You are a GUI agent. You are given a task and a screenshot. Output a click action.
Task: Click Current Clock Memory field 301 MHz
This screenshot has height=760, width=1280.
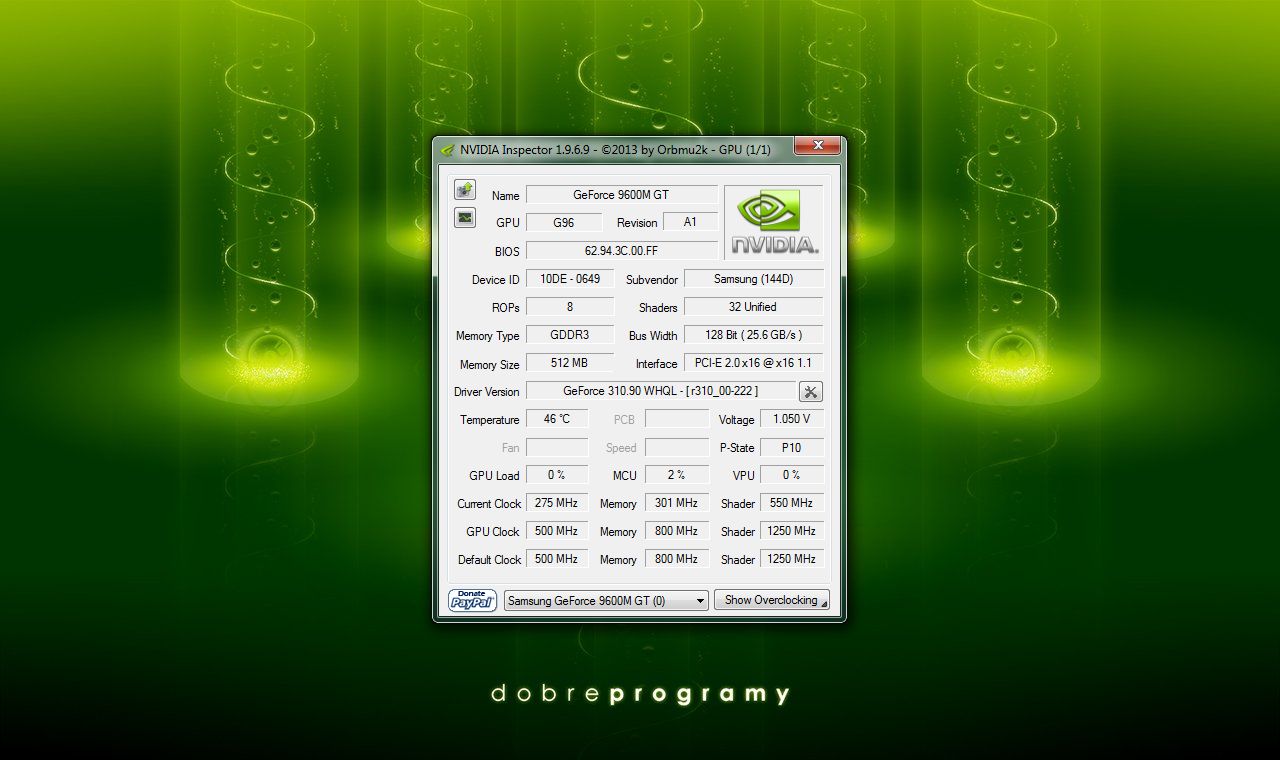pos(677,503)
